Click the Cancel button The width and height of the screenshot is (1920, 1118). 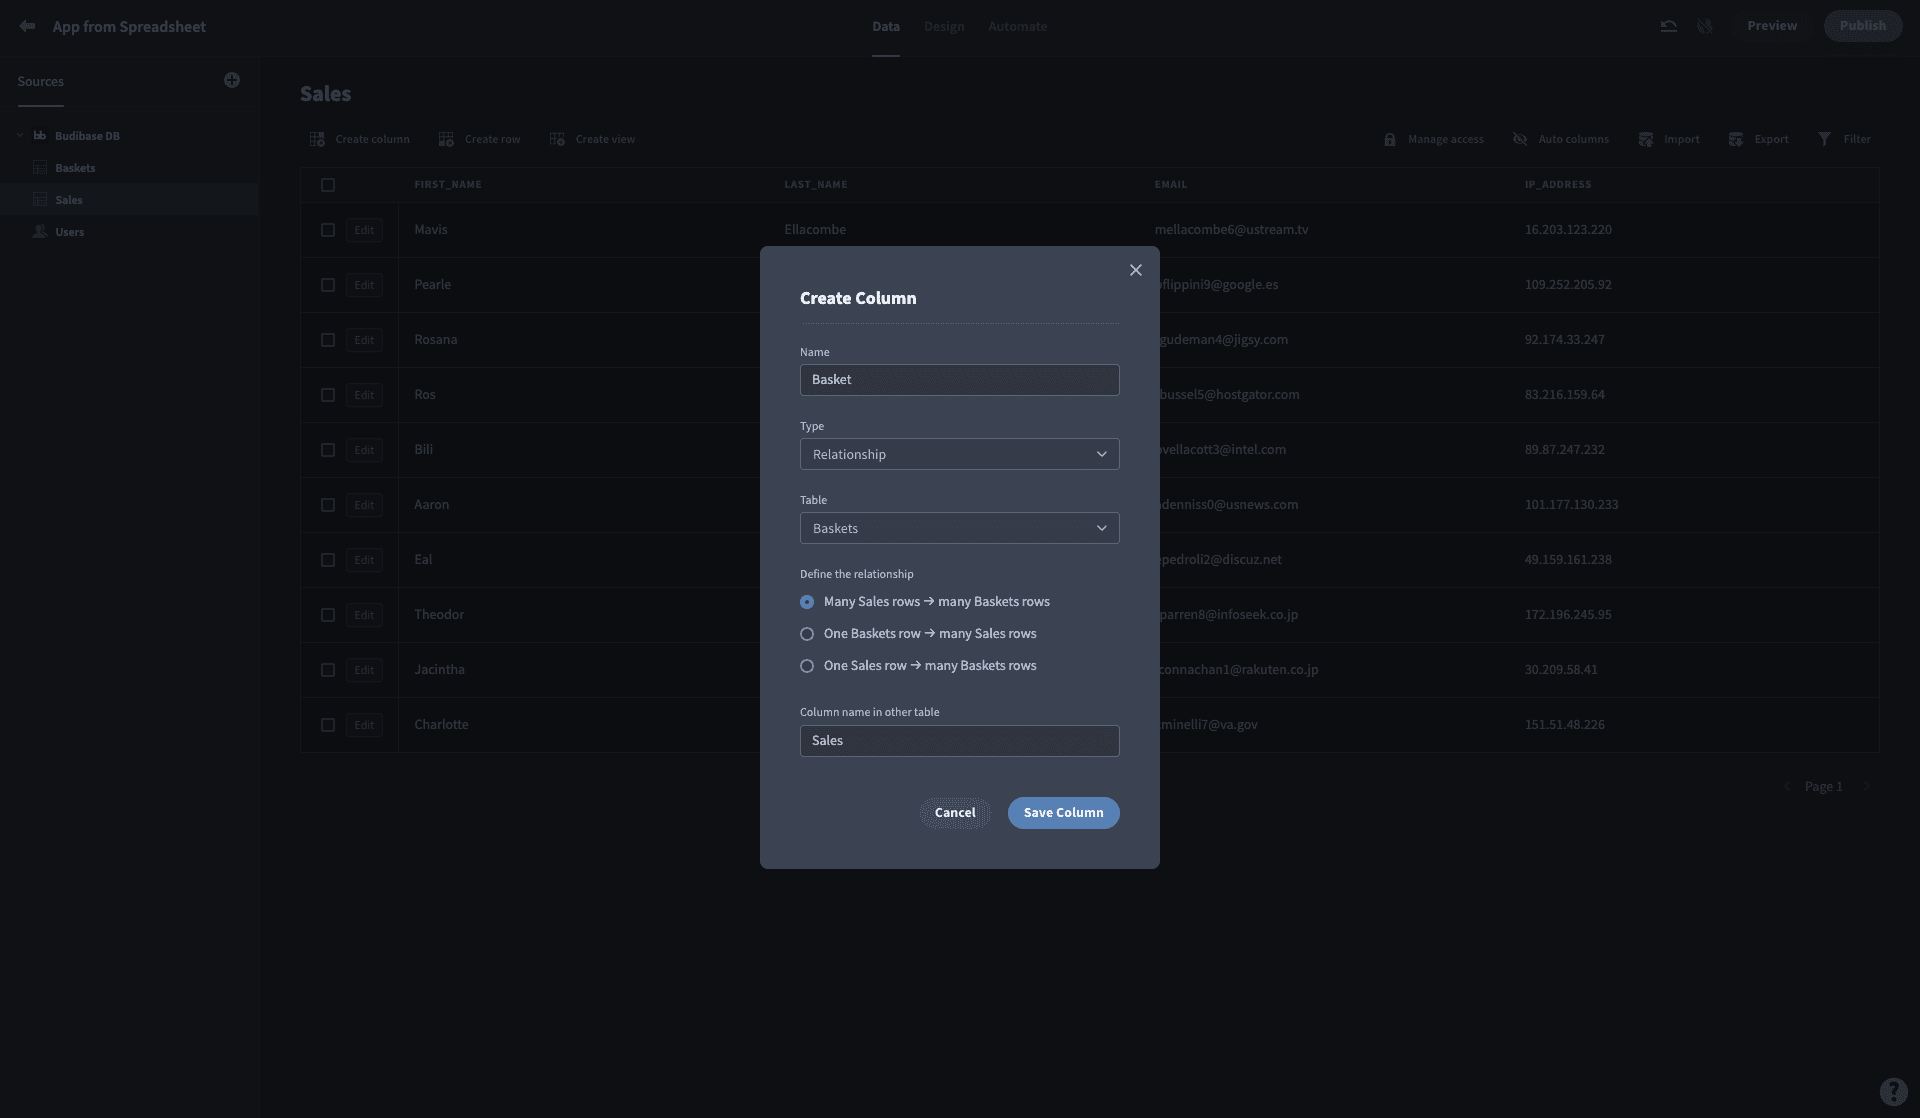(x=954, y=813)
